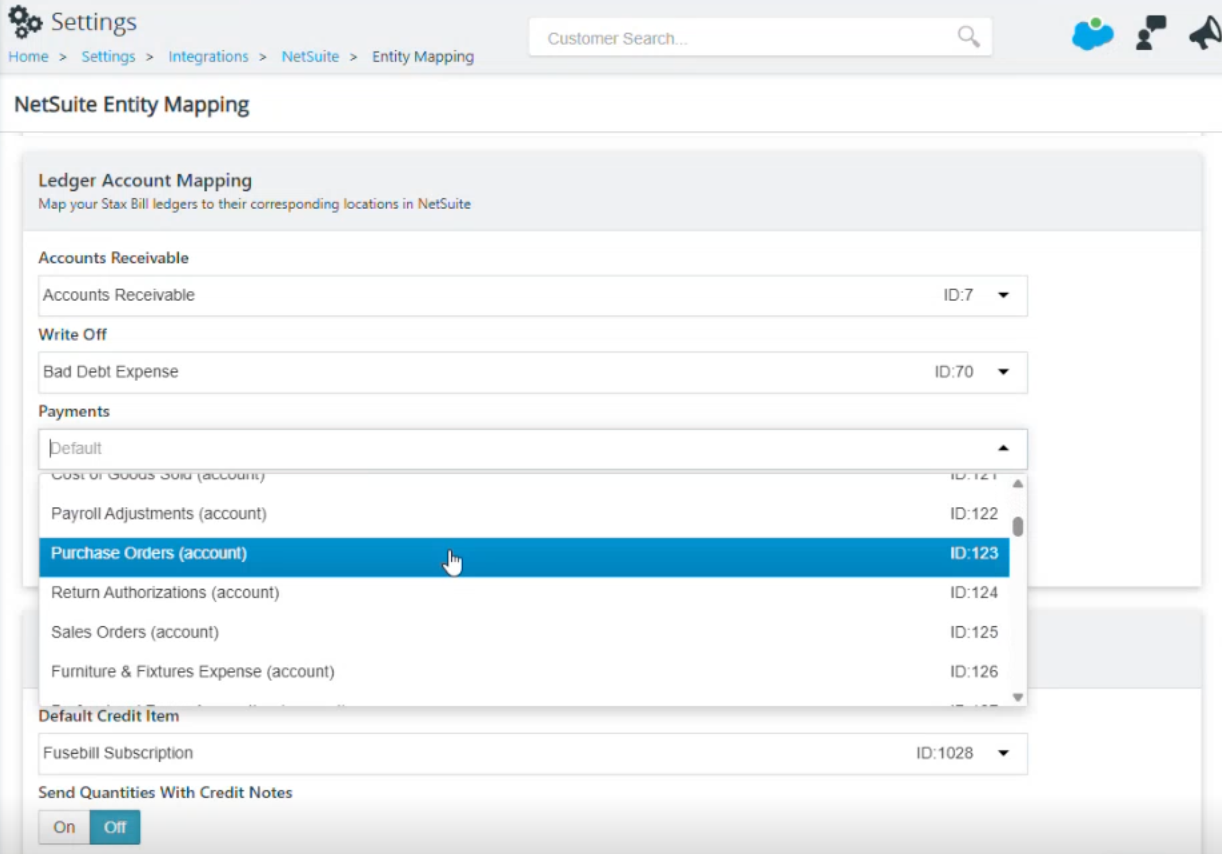Click the NetSuite Entity Mapping heading

132,105
